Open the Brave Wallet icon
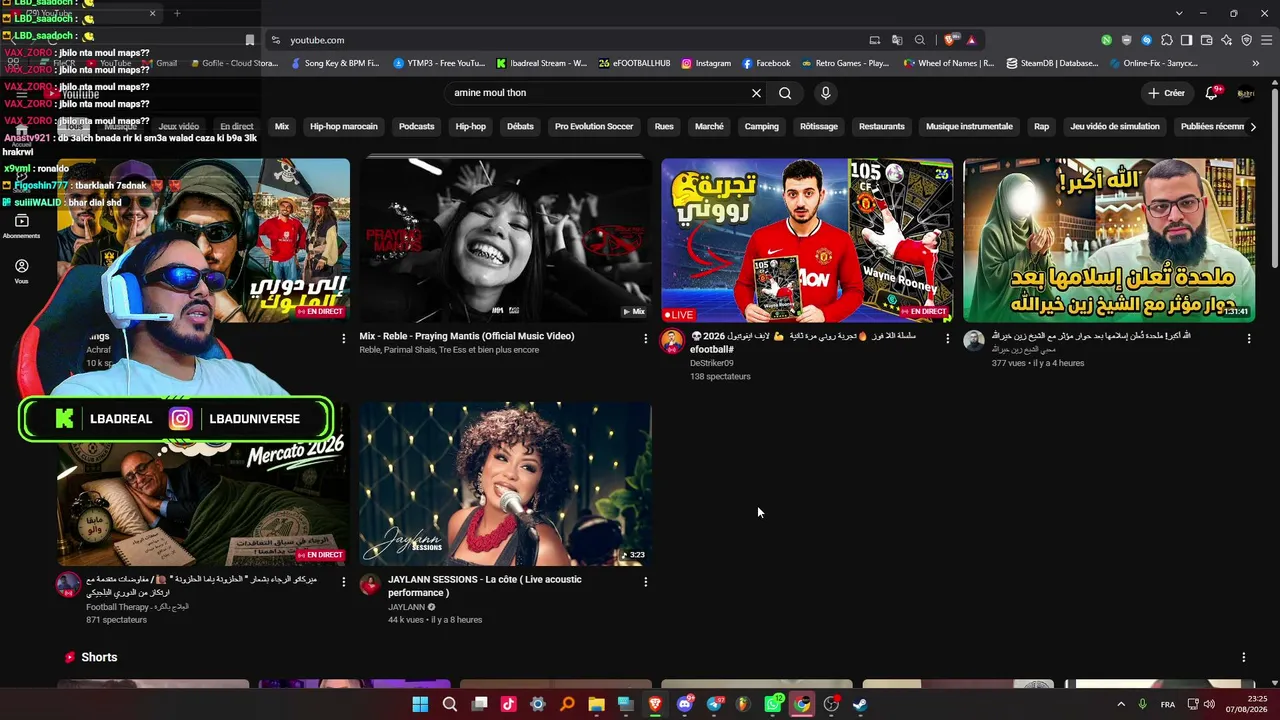Image resolution: width=1280 pixels, height=720 pixels. pyautogui.click(x=1206, y=40)
